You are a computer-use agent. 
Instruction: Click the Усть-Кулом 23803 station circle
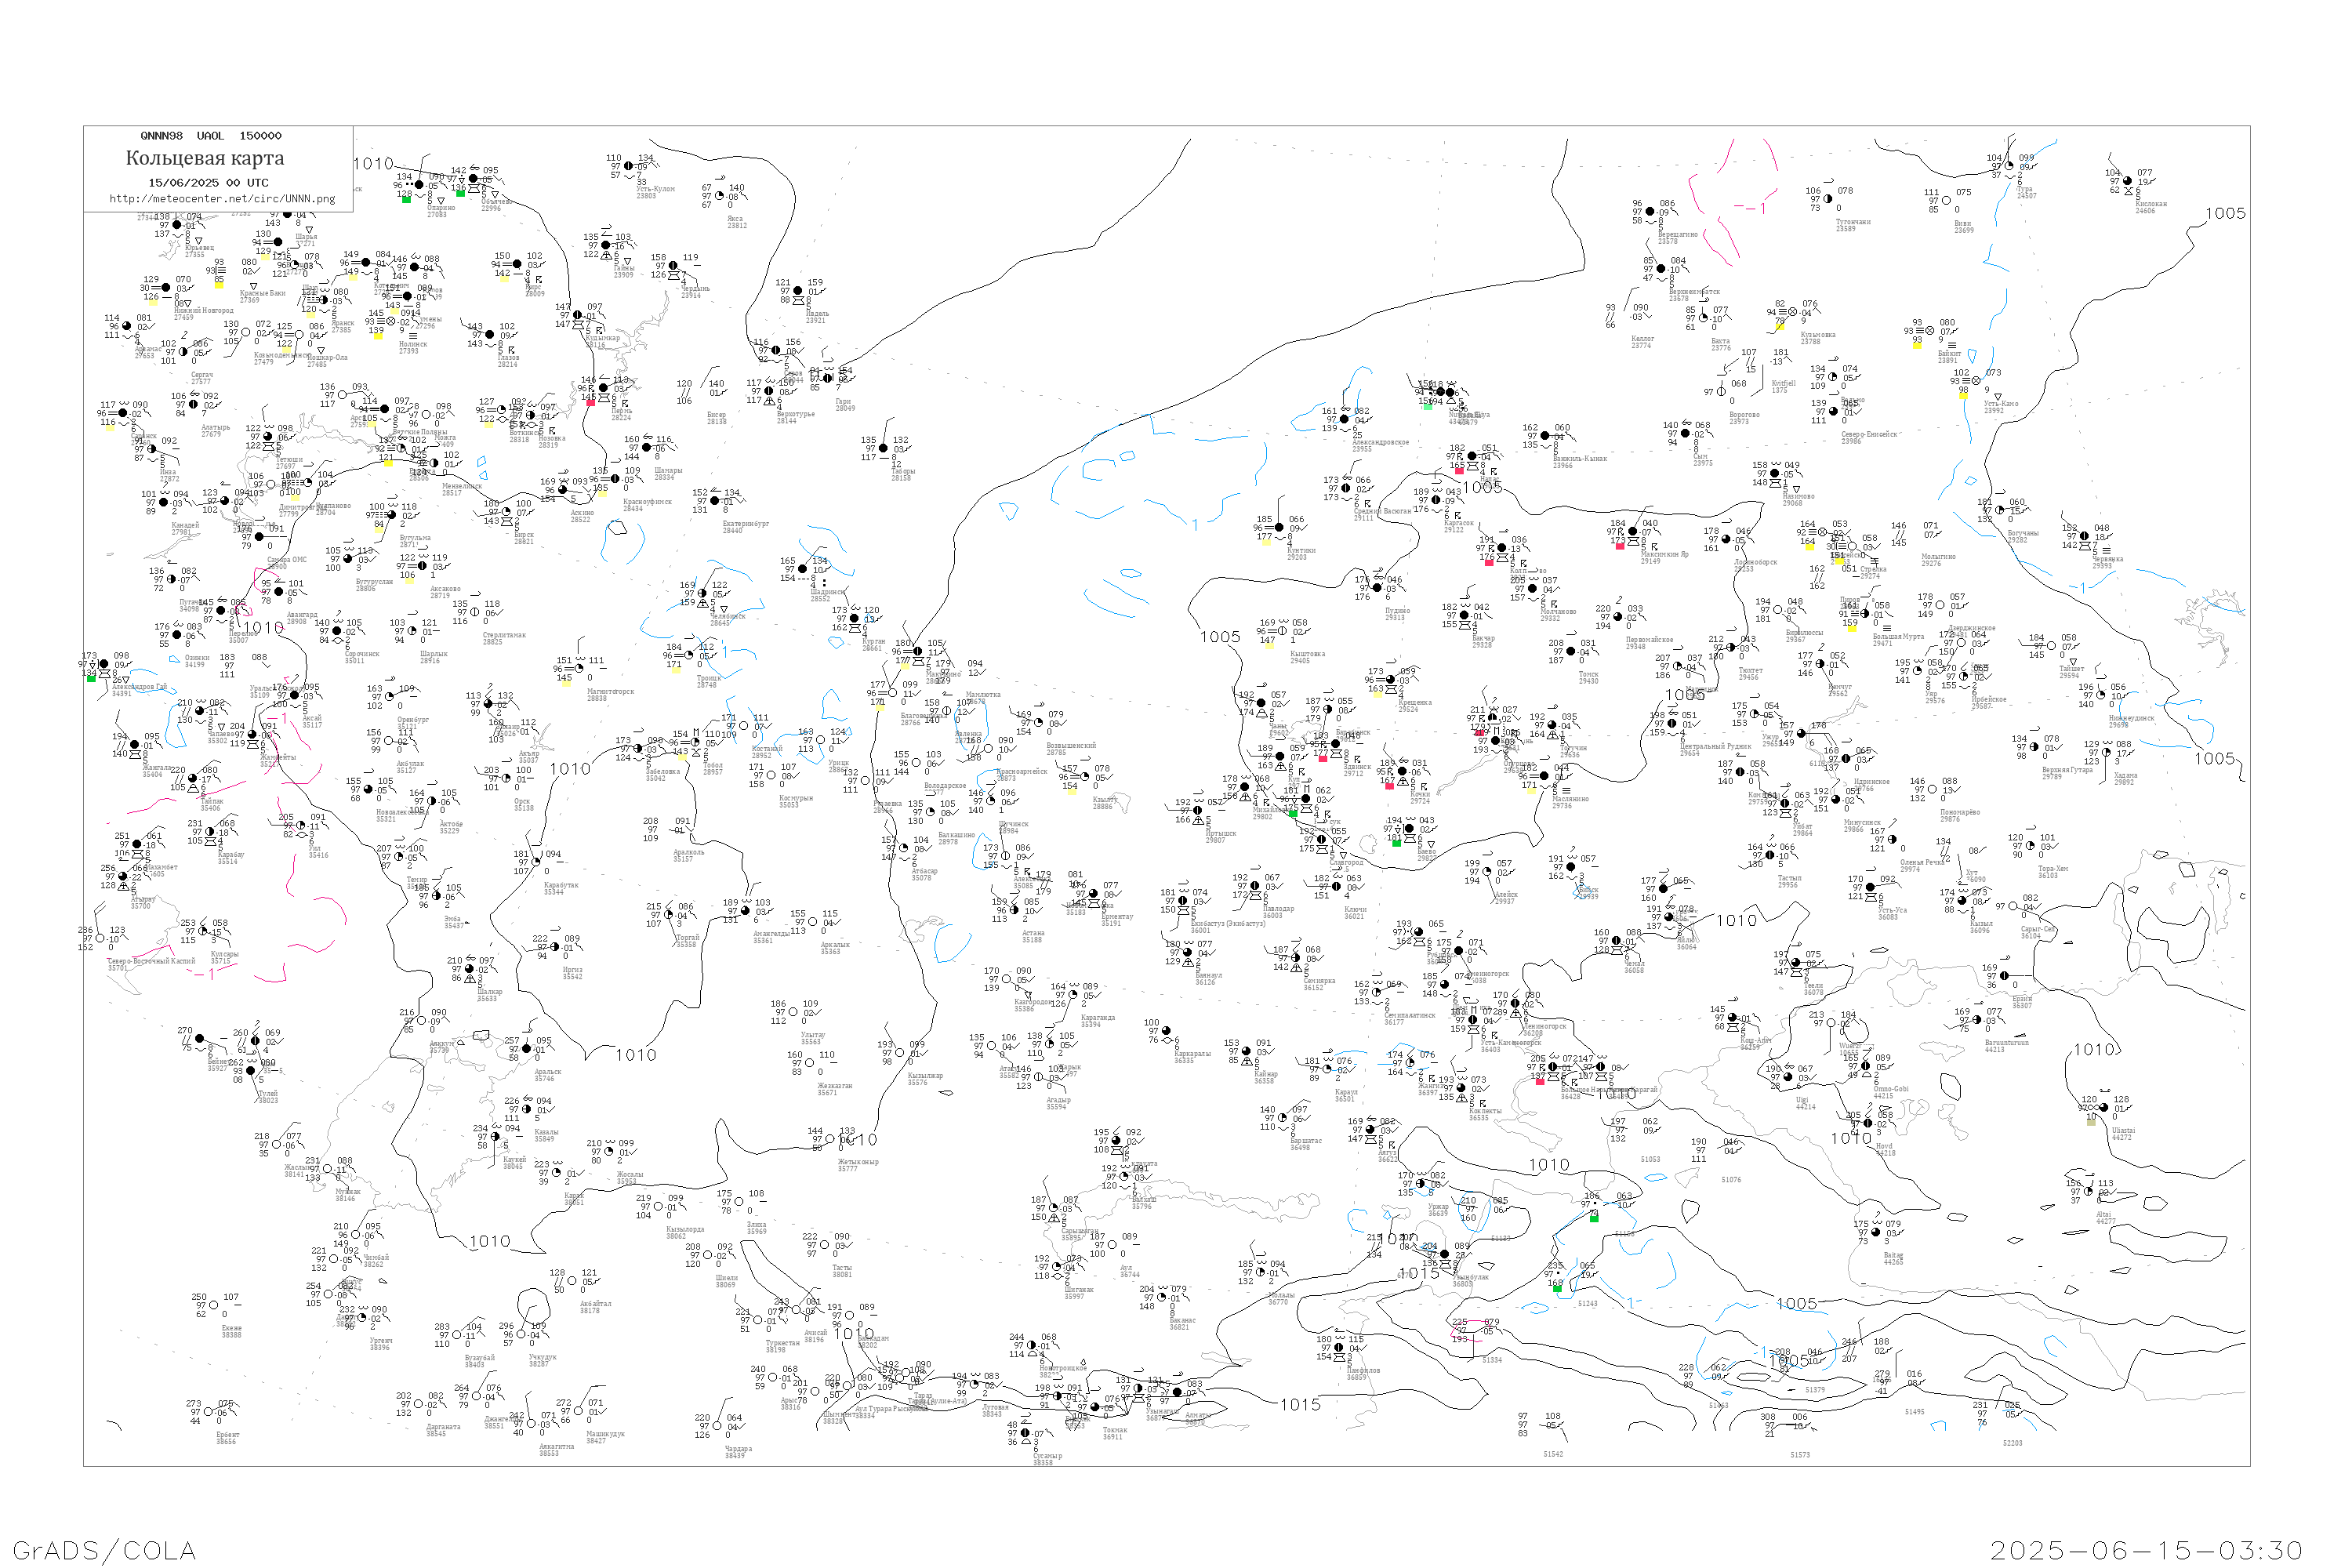tap(628, 167)
